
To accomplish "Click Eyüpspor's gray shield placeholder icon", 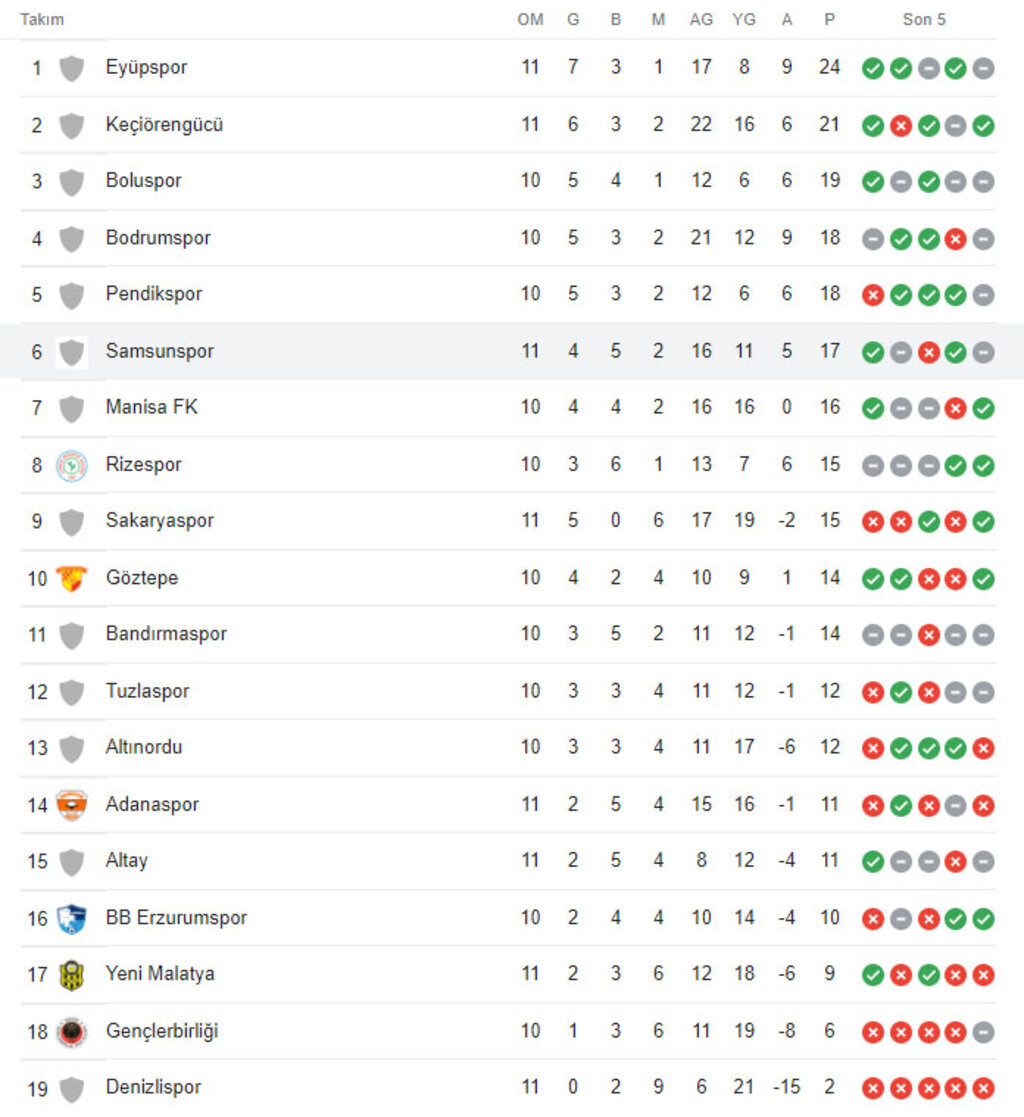I will (x=71, y=68).
